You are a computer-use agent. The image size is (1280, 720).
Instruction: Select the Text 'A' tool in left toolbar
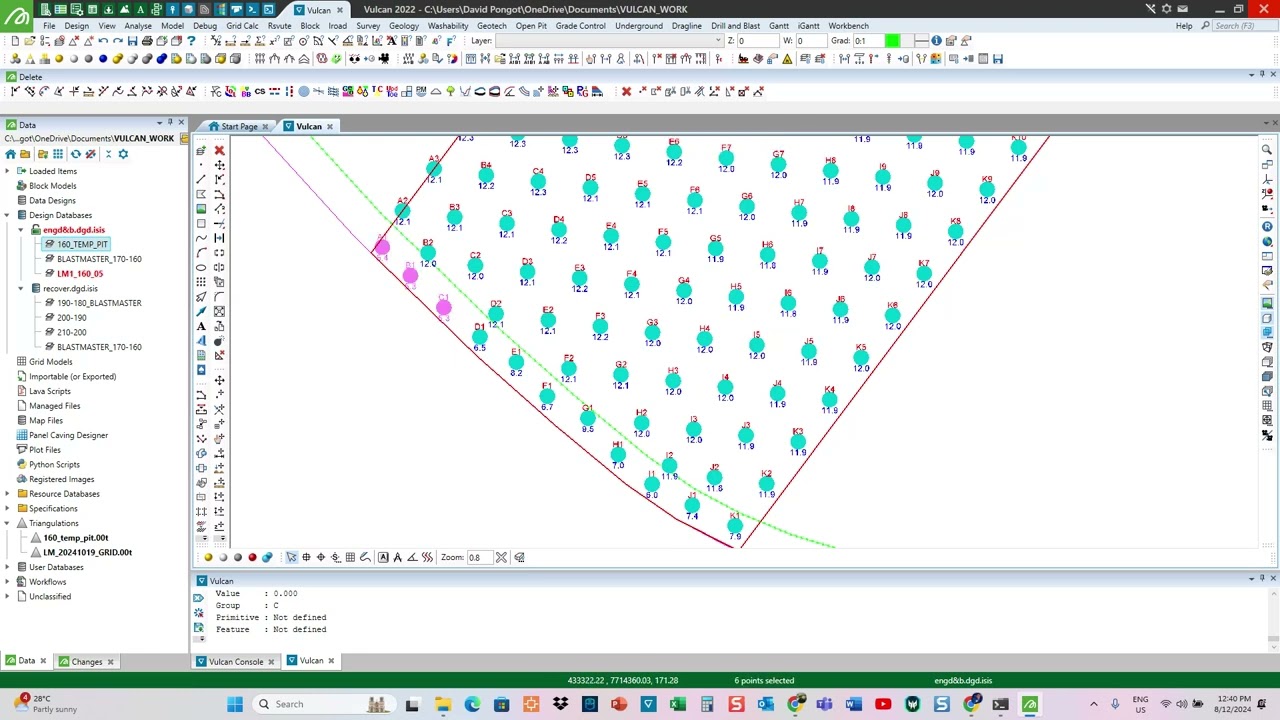[x=201, y=325]
